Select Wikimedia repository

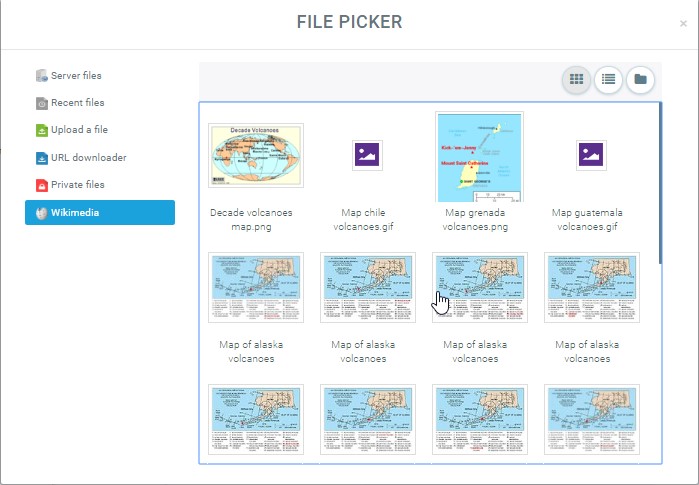pyautogui.click(x=100, y=212)
